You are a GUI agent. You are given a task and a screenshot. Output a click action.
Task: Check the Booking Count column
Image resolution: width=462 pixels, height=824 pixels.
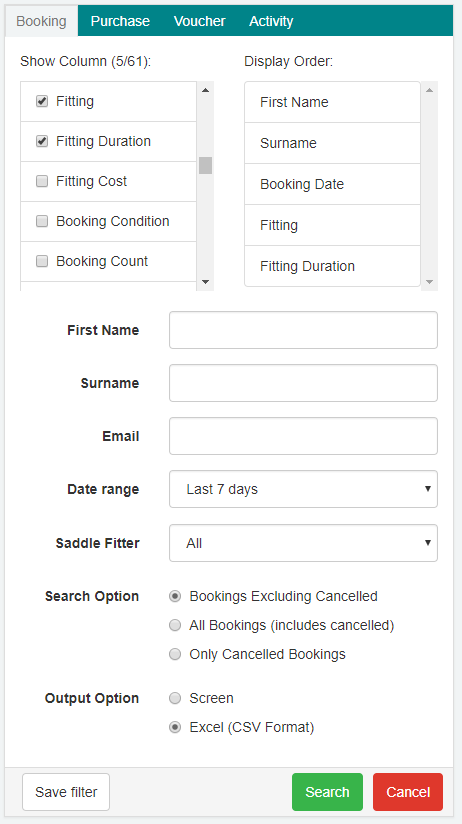(42, 261)
